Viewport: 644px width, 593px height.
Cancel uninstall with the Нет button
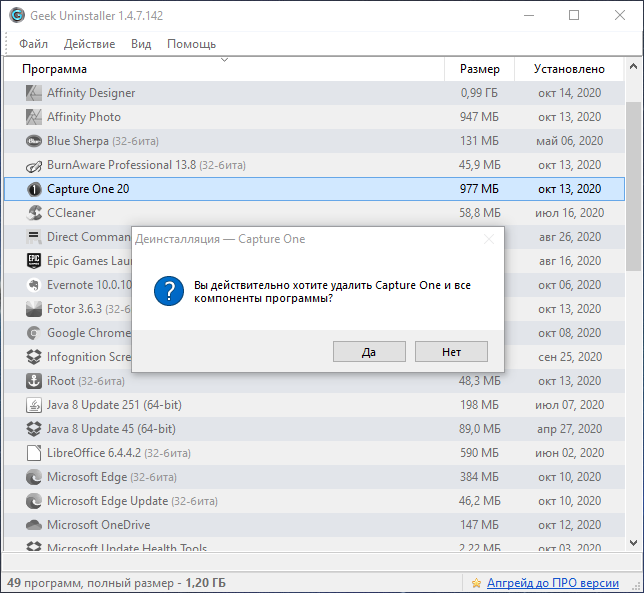pos(451,352)
